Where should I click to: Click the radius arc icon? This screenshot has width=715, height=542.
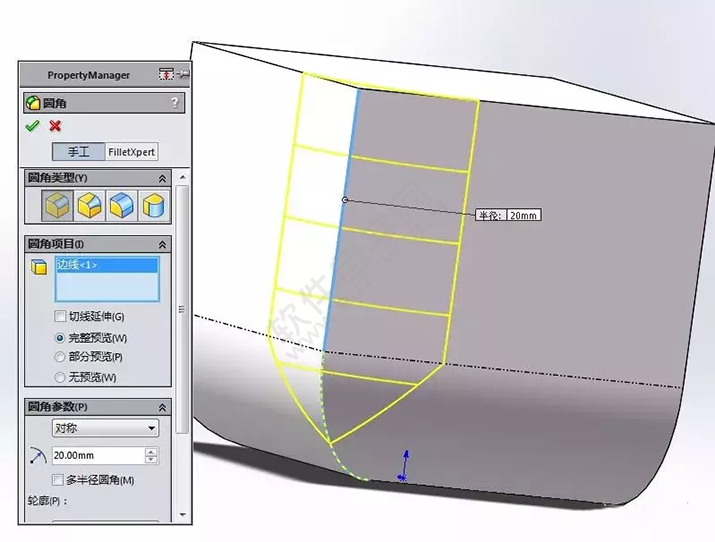click(38, 455)
